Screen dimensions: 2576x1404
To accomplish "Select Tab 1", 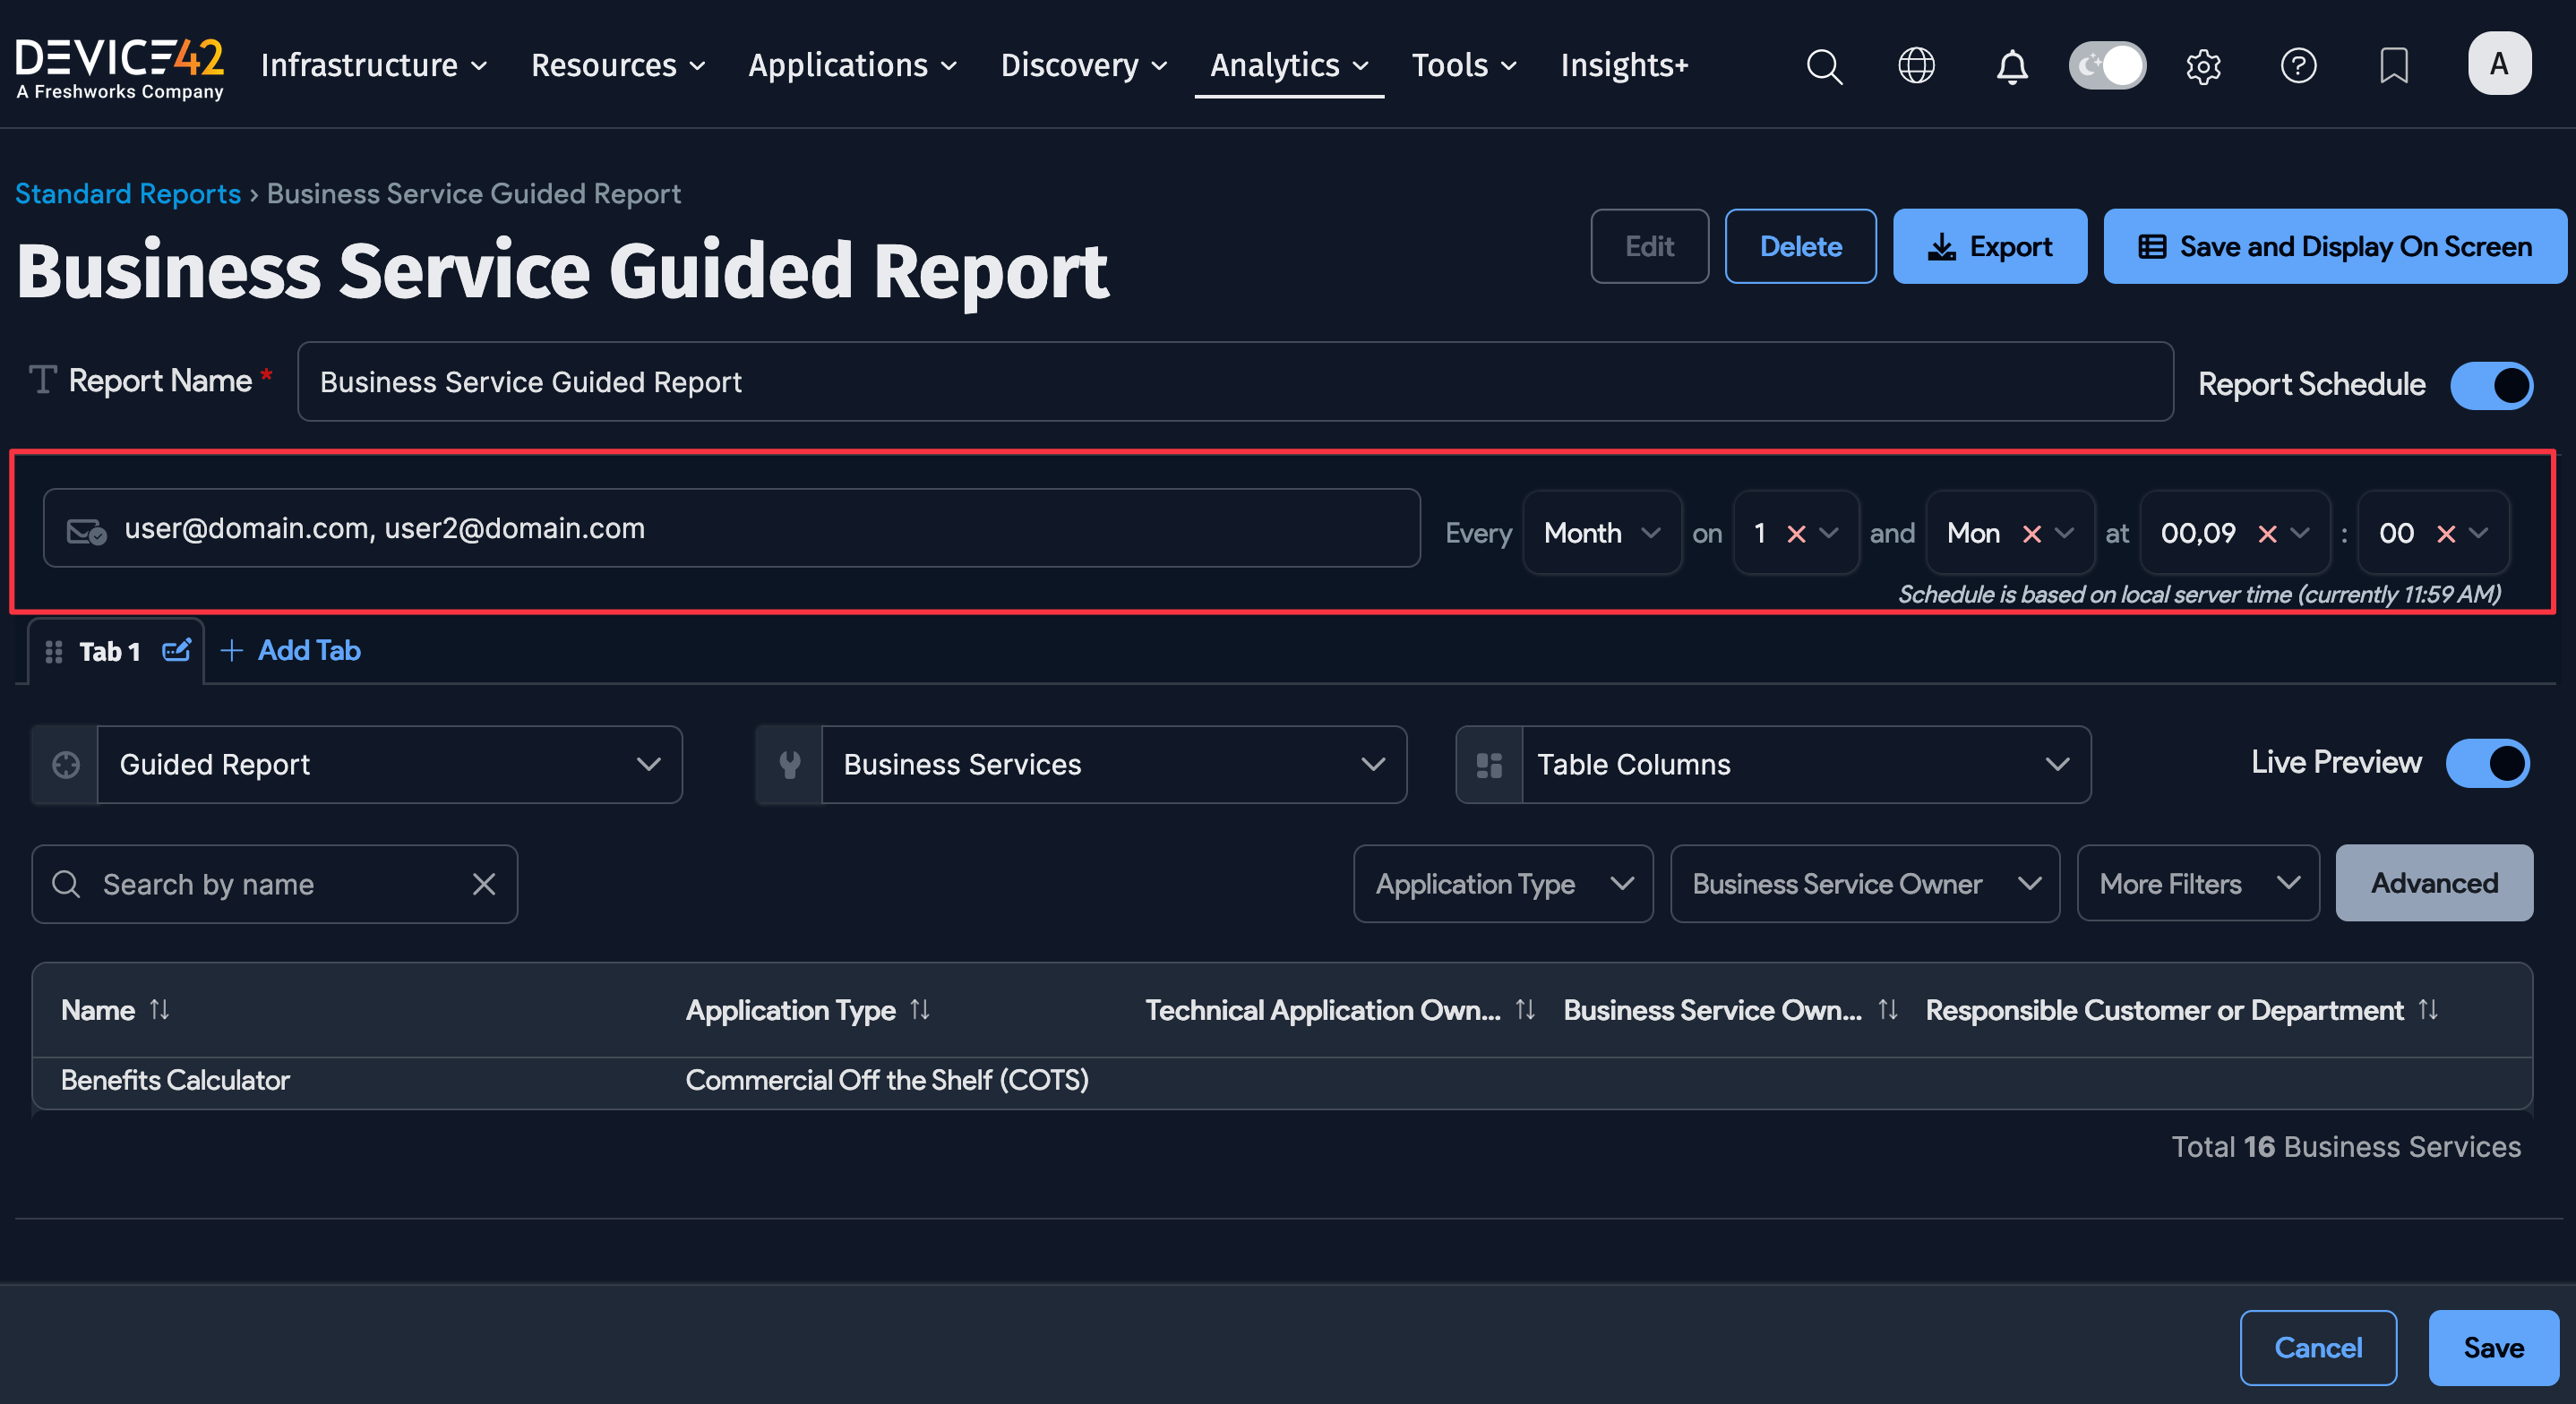I will pos(109,652).
